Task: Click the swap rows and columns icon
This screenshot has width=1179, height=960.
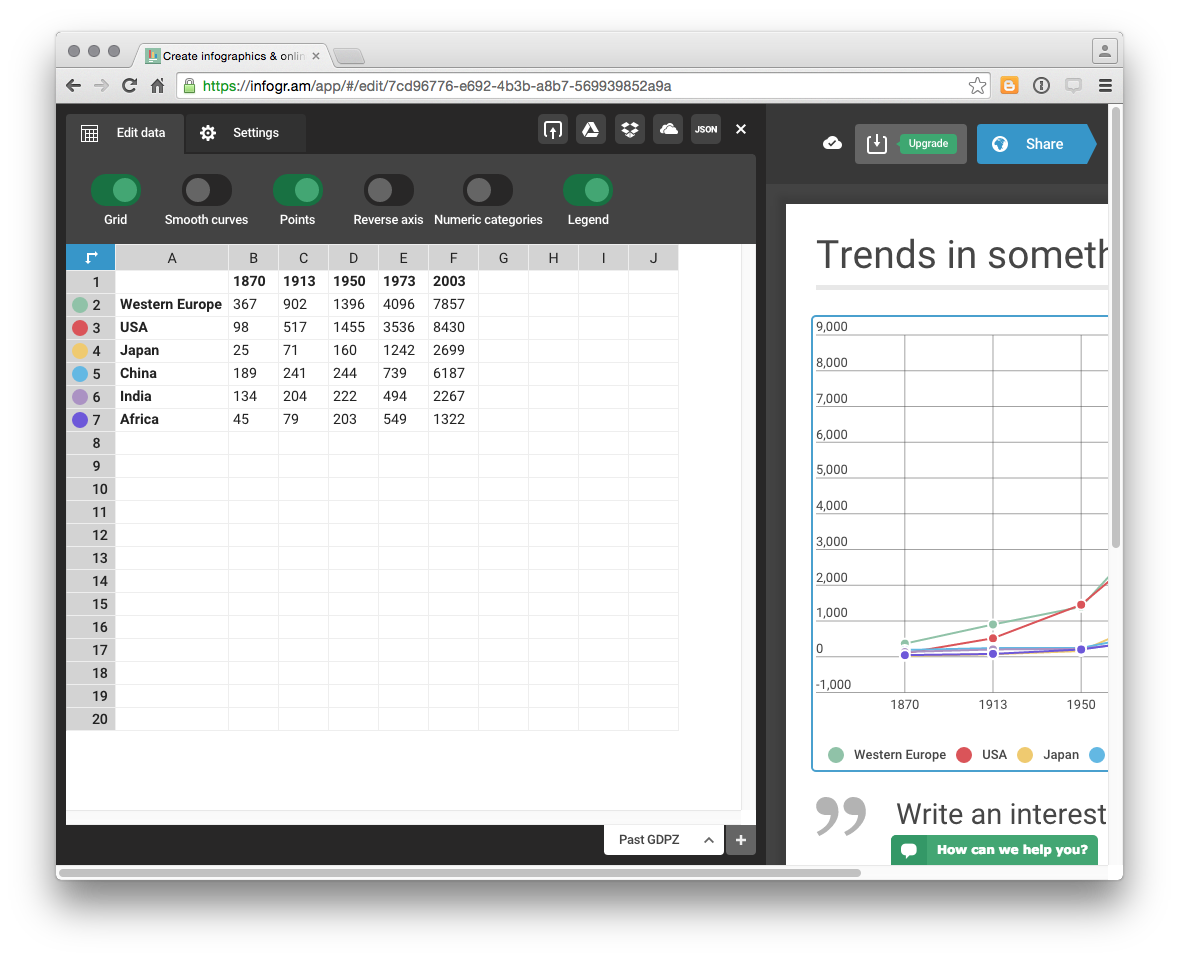Action: [x=91, y=258]
